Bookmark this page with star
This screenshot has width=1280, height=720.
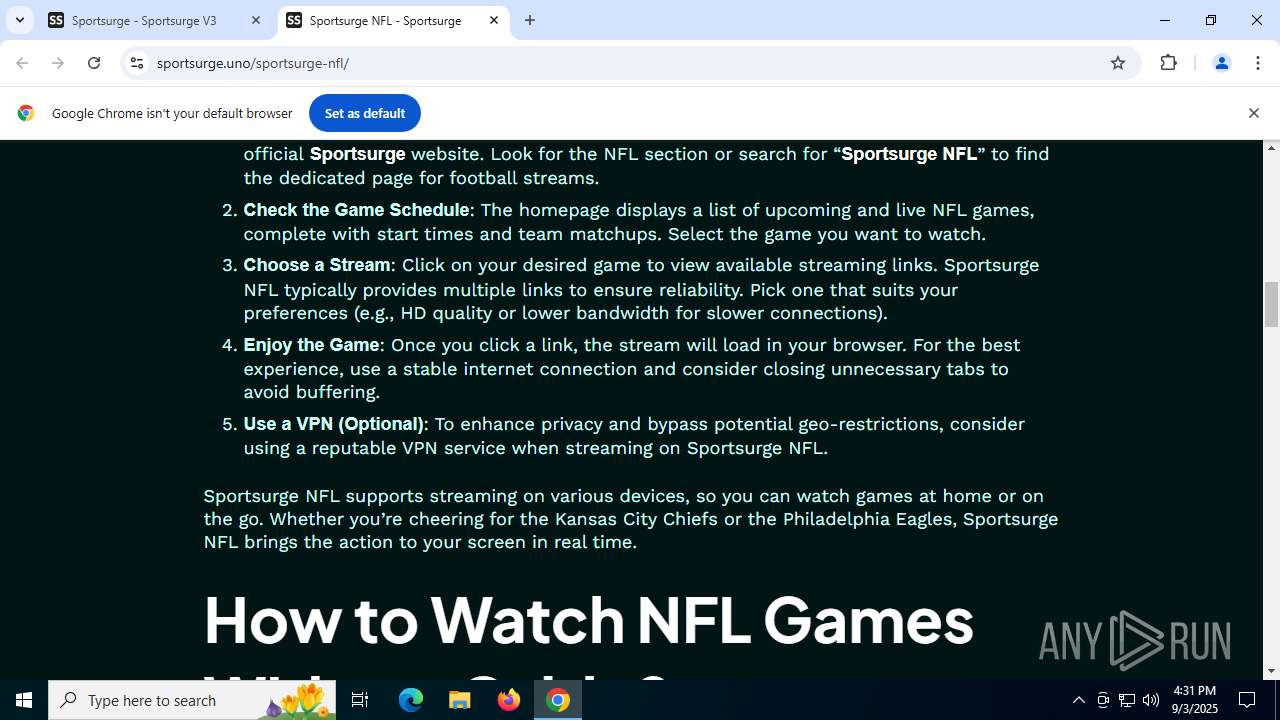pos(1118,63)
